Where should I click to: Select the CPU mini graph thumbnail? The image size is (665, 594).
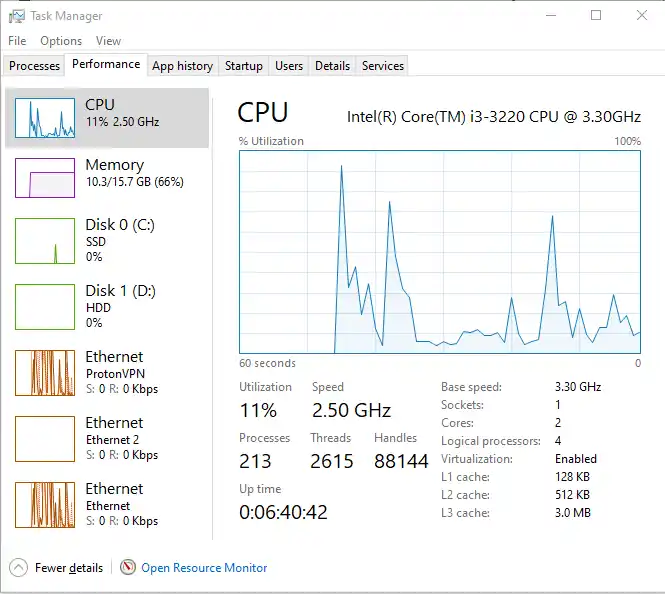tap(45, 118)
